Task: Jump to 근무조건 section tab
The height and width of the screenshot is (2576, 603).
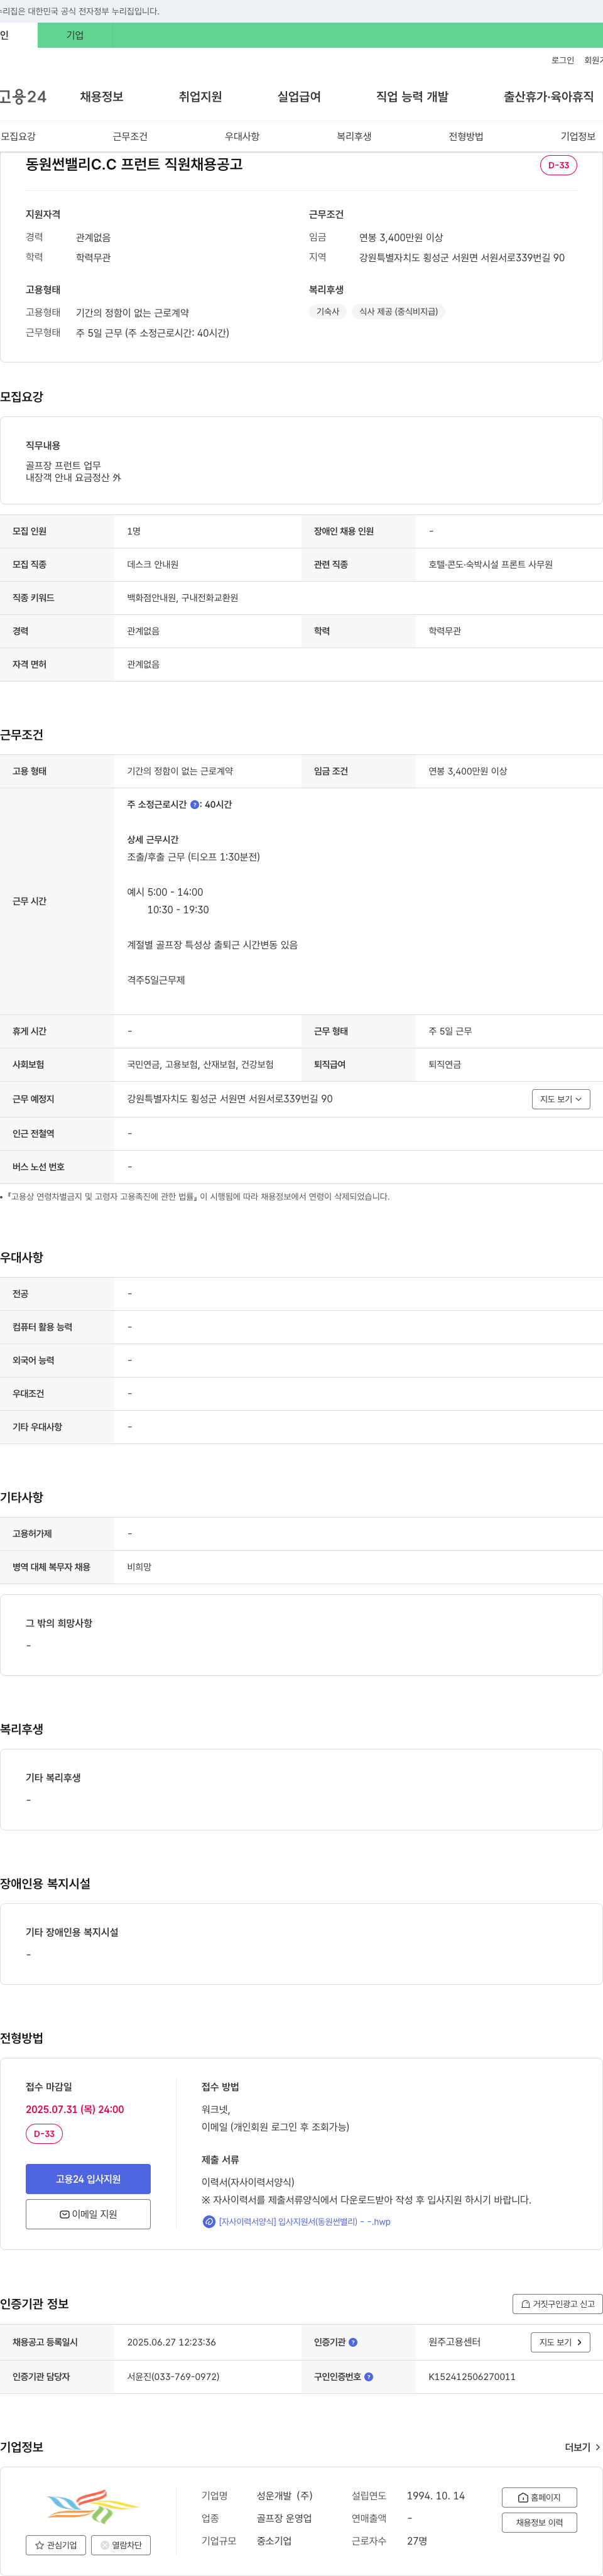Action: click(130, 136)
